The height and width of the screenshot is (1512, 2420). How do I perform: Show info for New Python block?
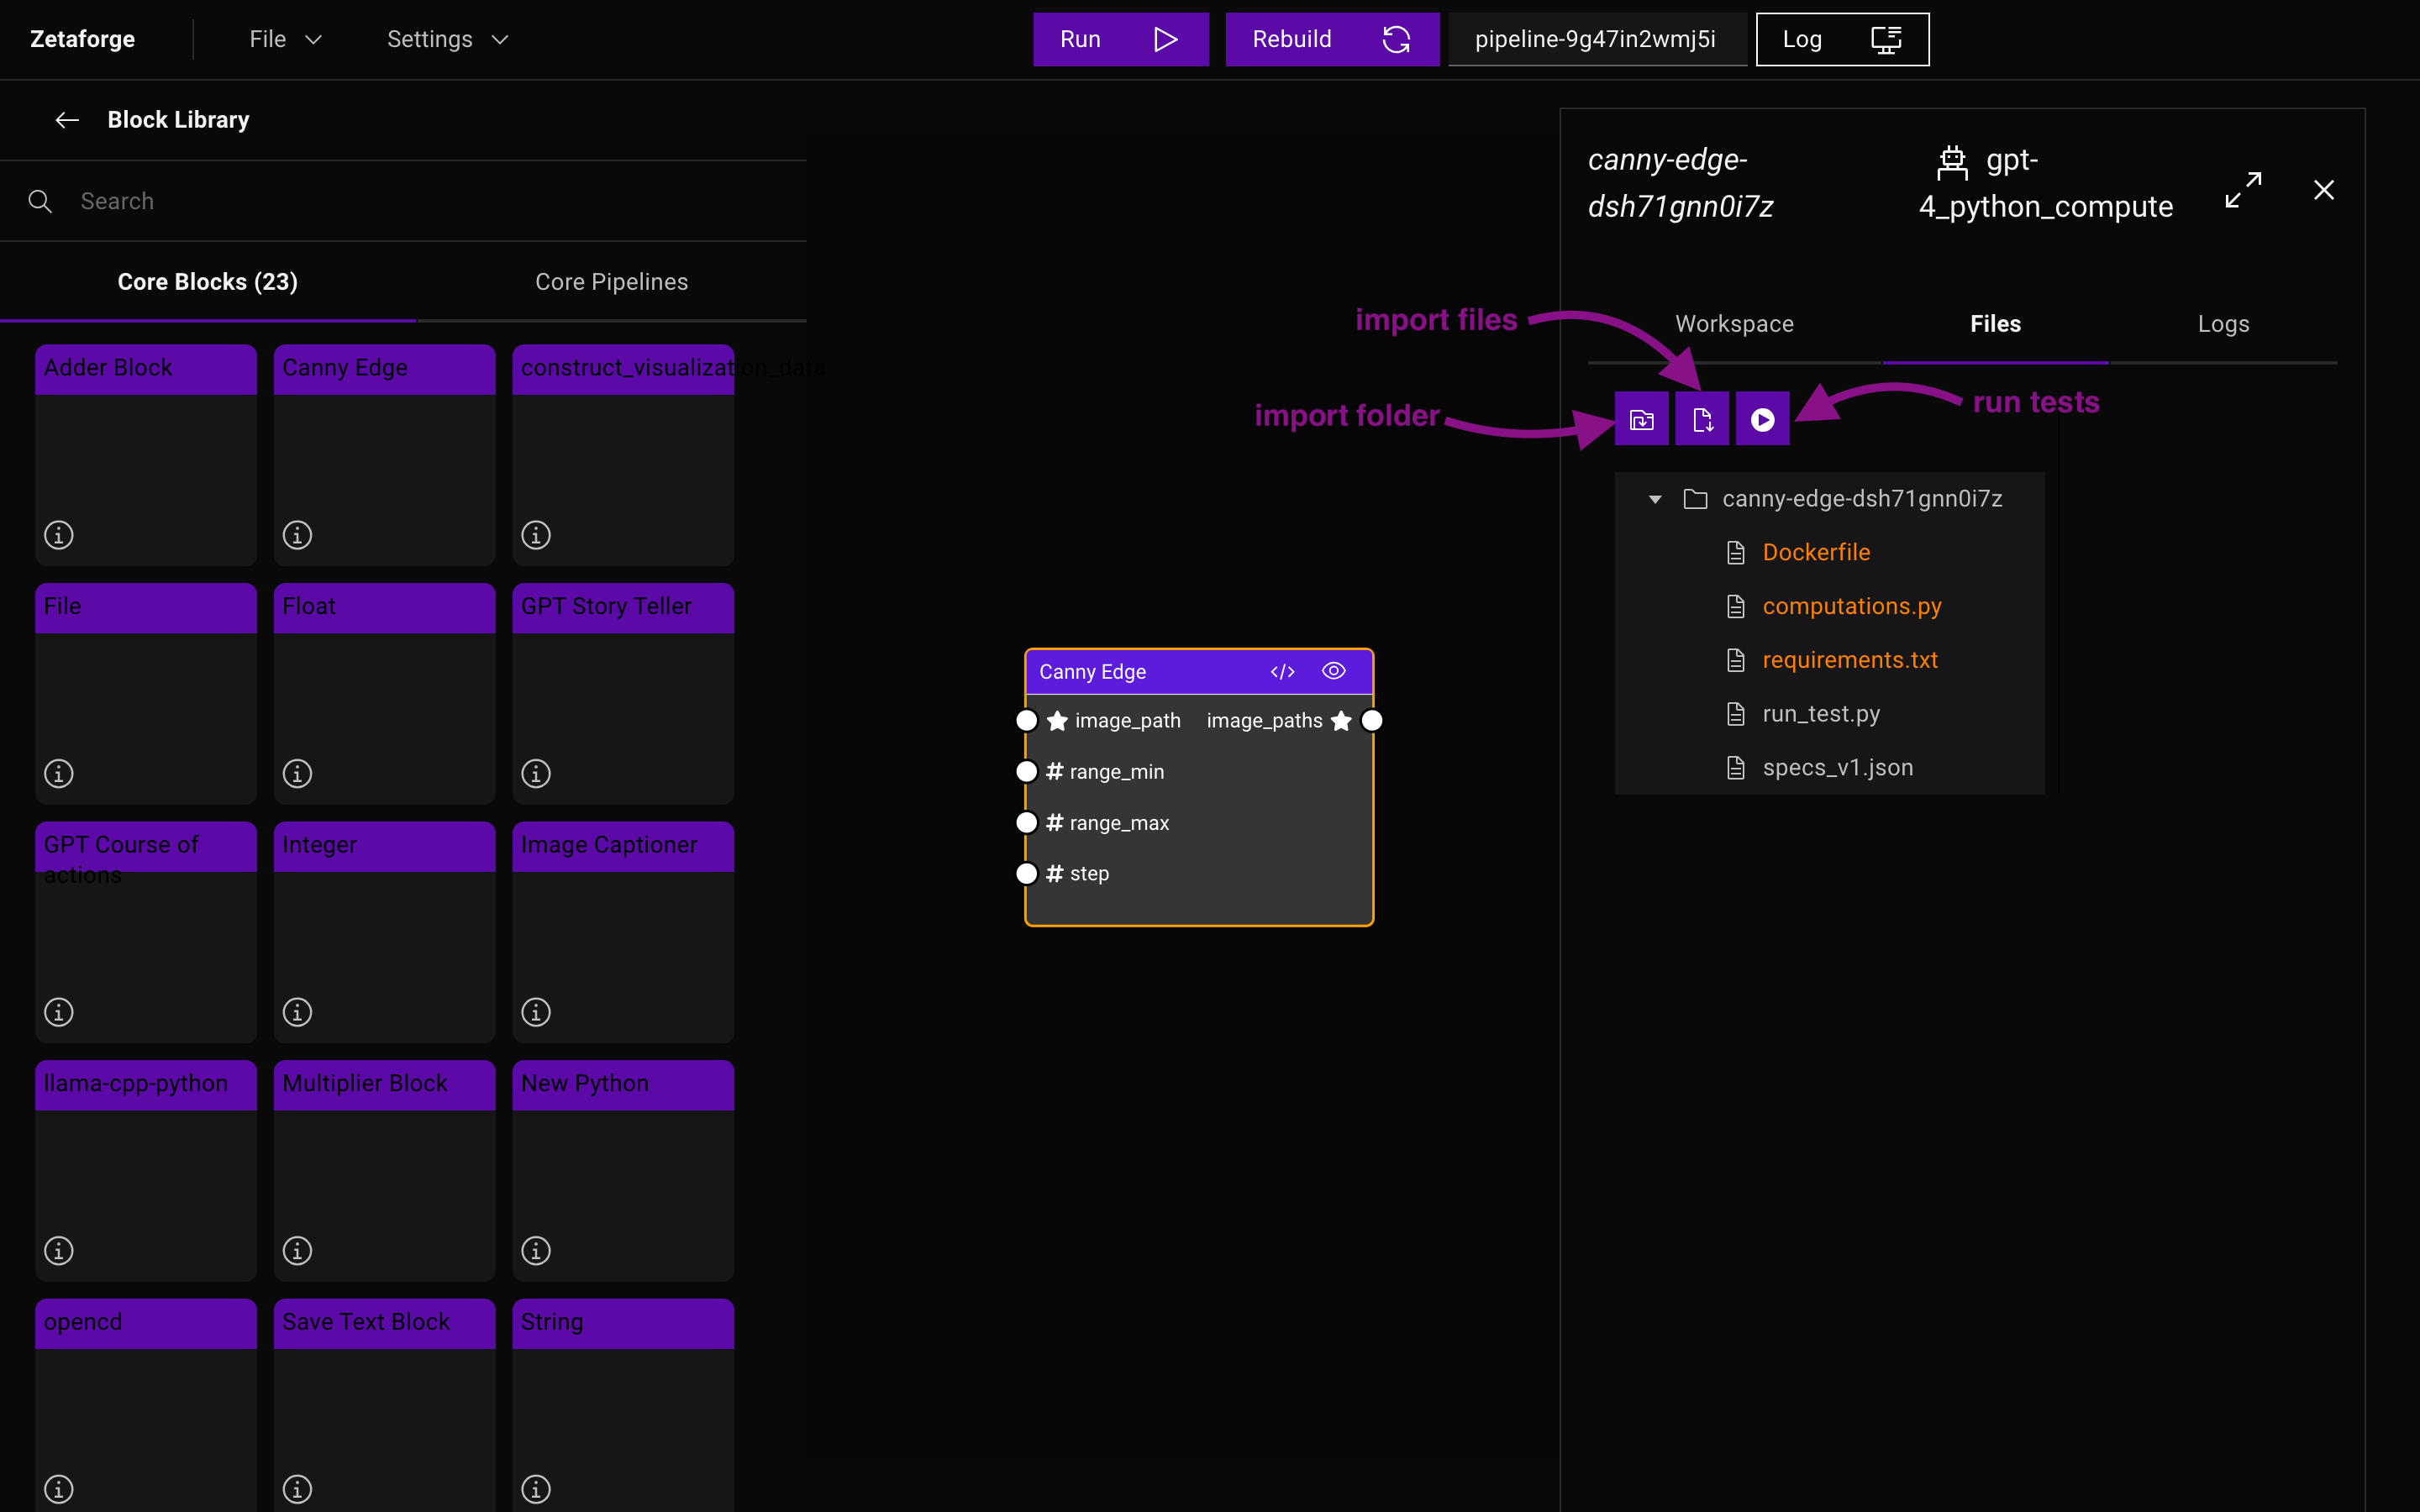coord(536,1251)
